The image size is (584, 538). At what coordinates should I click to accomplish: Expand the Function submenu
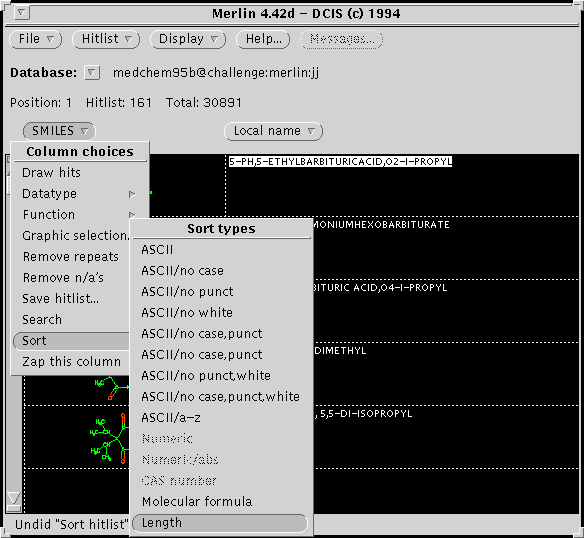click(x=80, y=215)
